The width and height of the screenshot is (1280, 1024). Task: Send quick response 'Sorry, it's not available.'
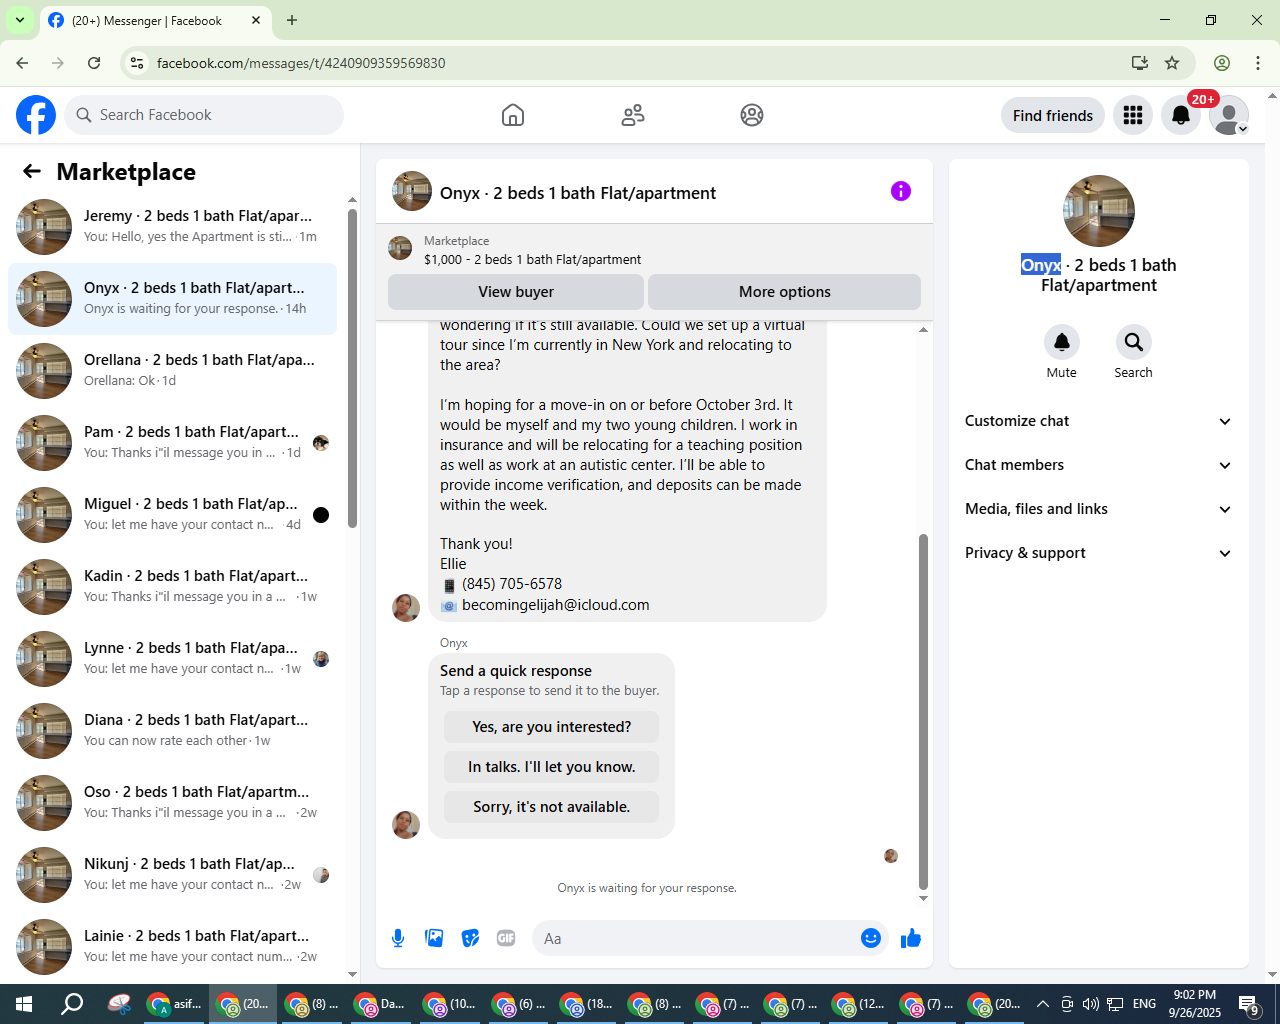(x=552, y=807)
